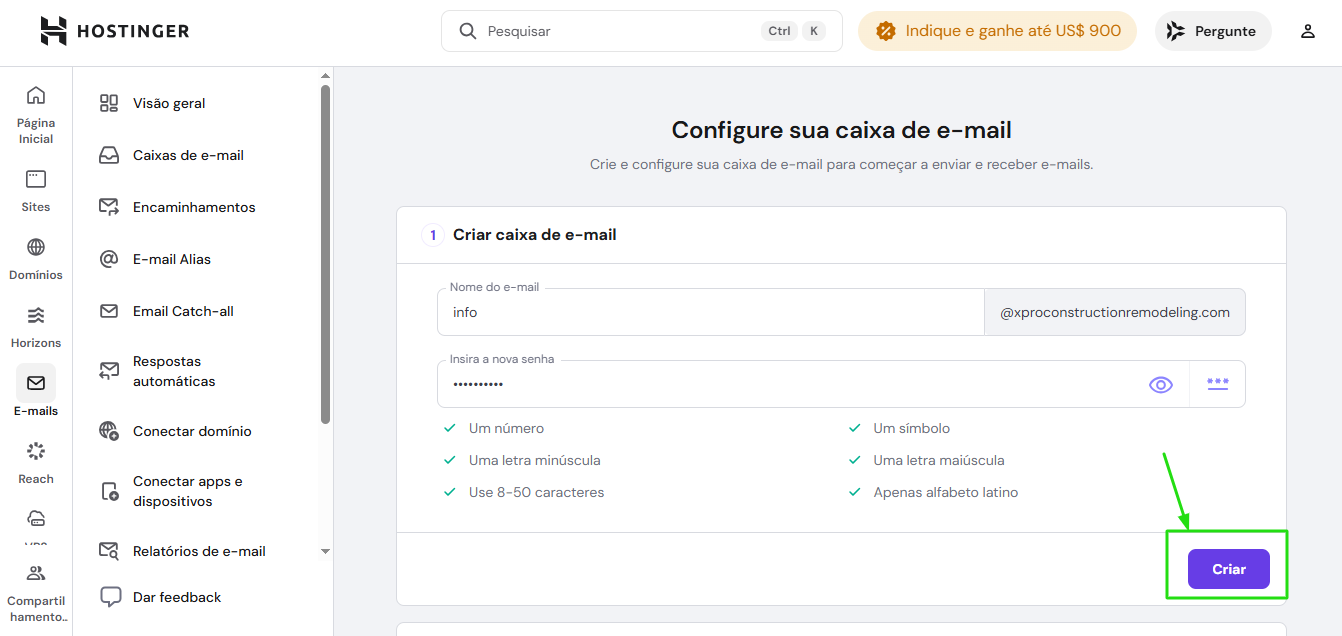Screen dimensions: 1342x636
Task: Click the Pergunte button
Action: point(1212,31)
